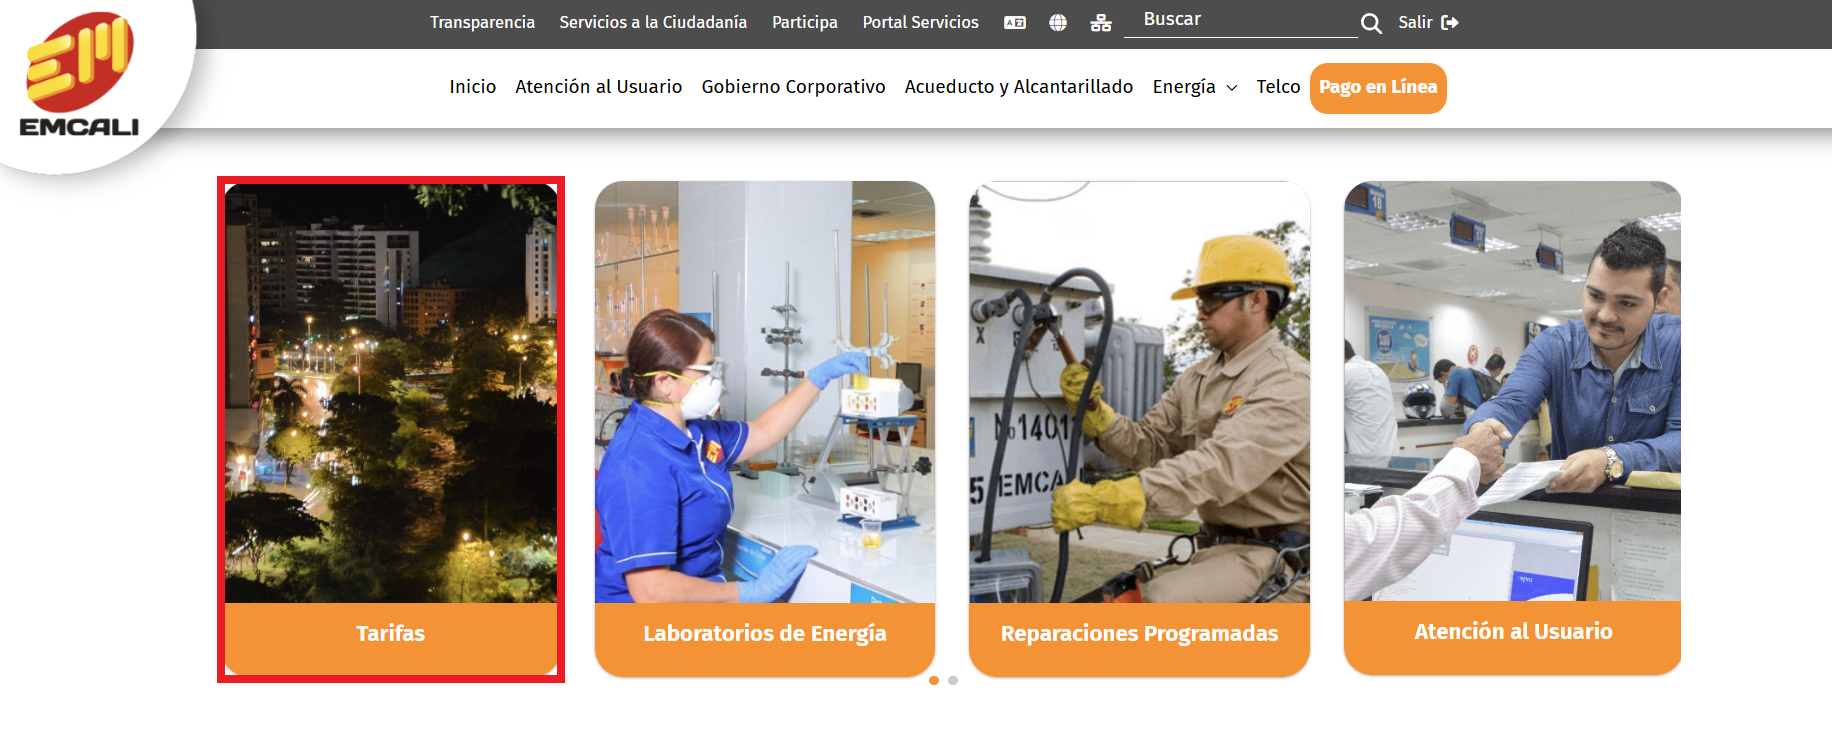Image resolution: width=1832 pixels, height=737 pixels.
Task: Open Servicios a la Ciudadanía
Action: coord(653,22)
